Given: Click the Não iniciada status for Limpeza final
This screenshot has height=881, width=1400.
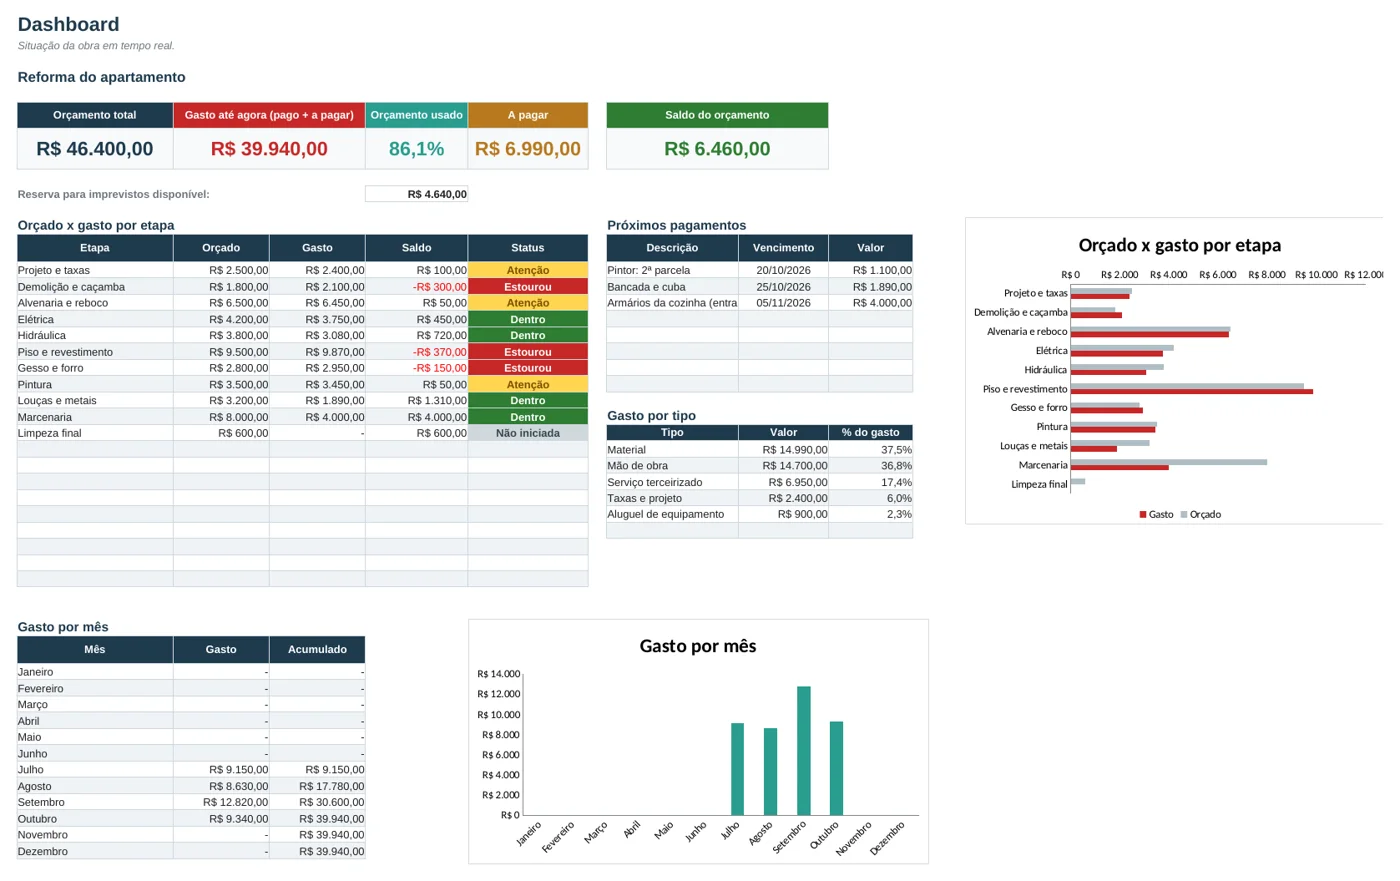Looking at the screenshot, I should pos(528,433).
